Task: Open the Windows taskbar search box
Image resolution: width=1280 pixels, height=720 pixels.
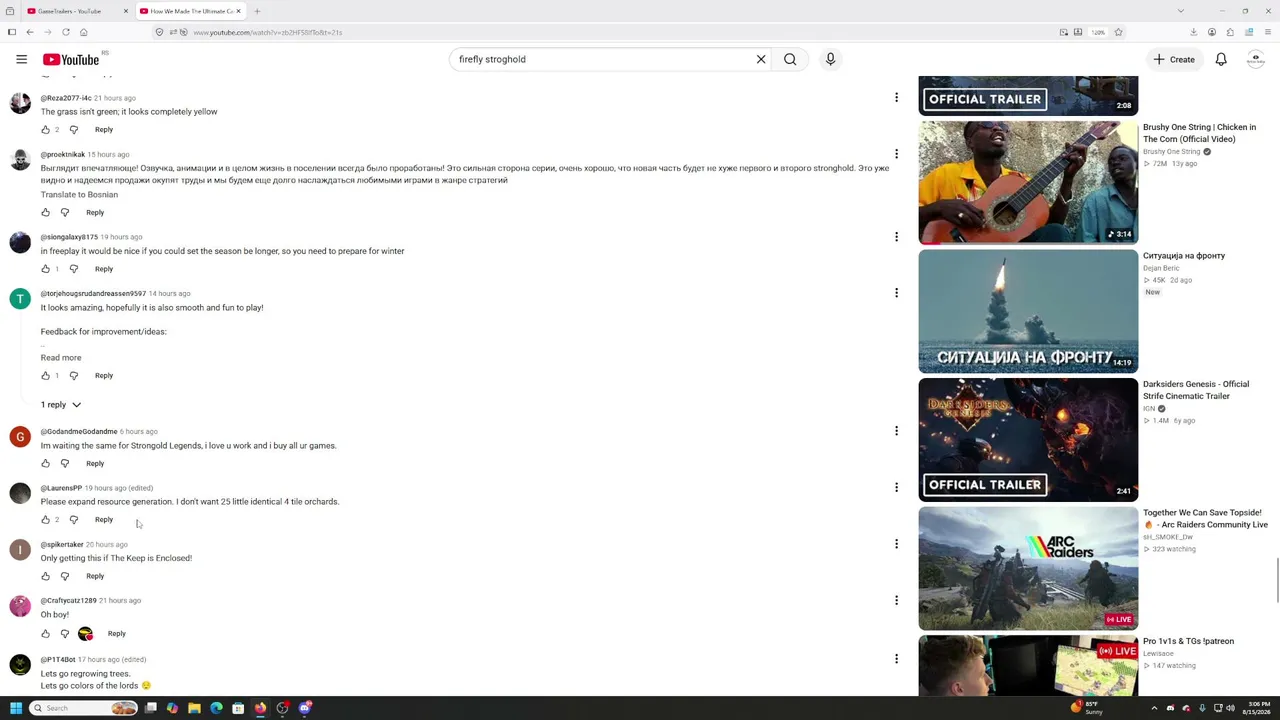Action: click(x=84, y=708)
